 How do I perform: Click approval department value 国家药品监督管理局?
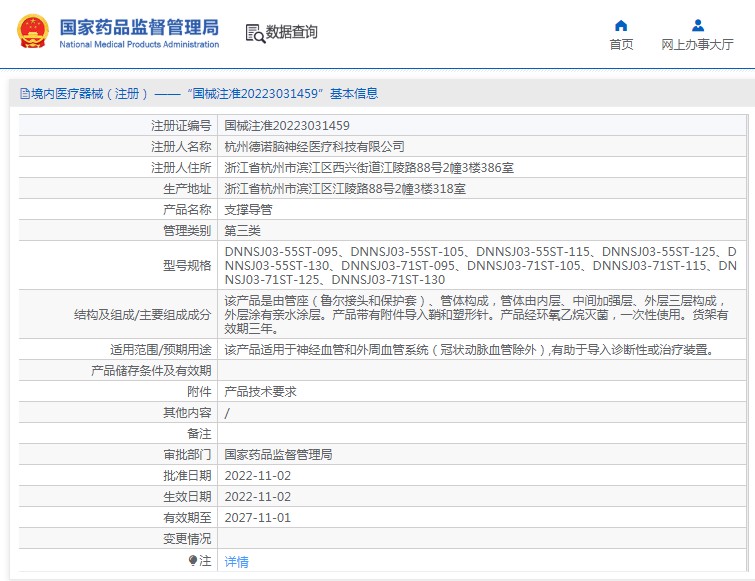(x=278, y=454)
